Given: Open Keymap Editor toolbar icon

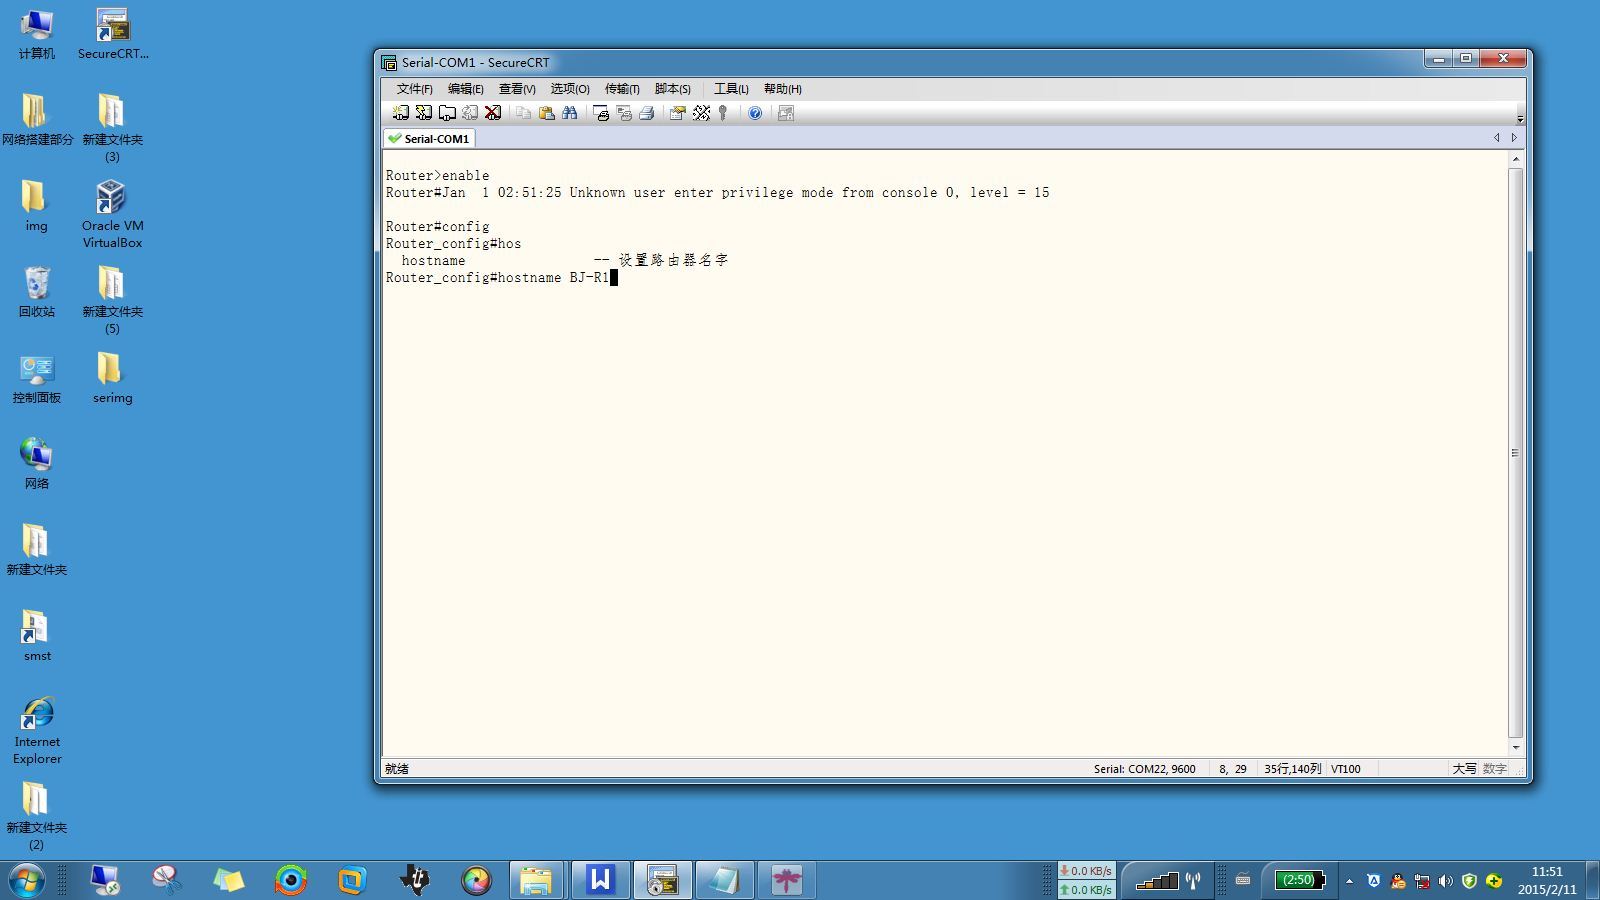Looking at the screenshot, I should (701, 113).
